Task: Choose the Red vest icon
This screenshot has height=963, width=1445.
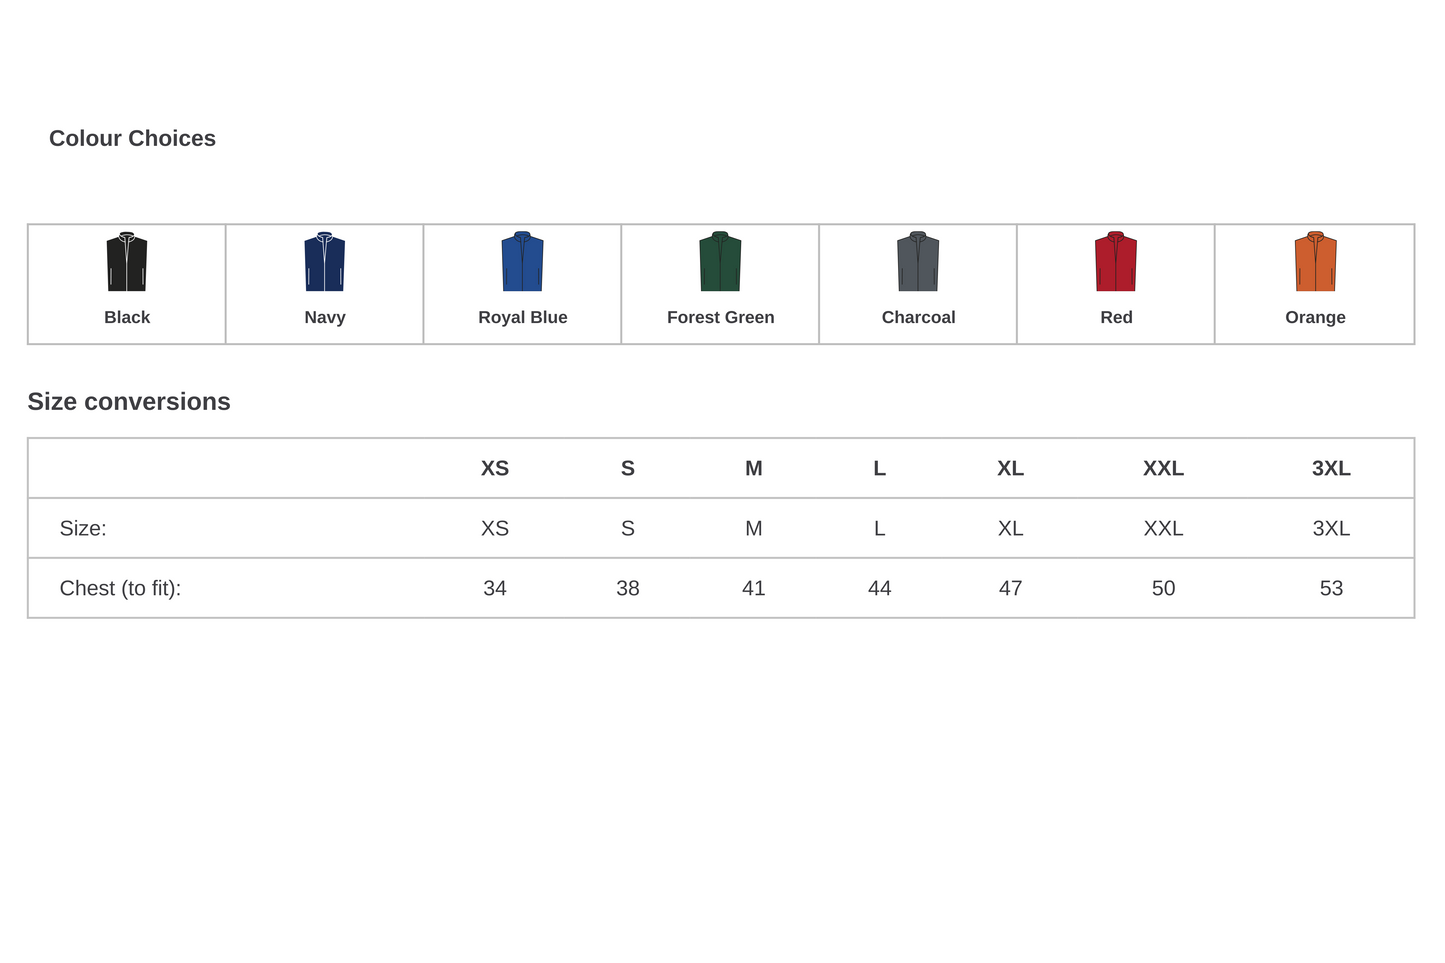Action: pos(1116,262)
